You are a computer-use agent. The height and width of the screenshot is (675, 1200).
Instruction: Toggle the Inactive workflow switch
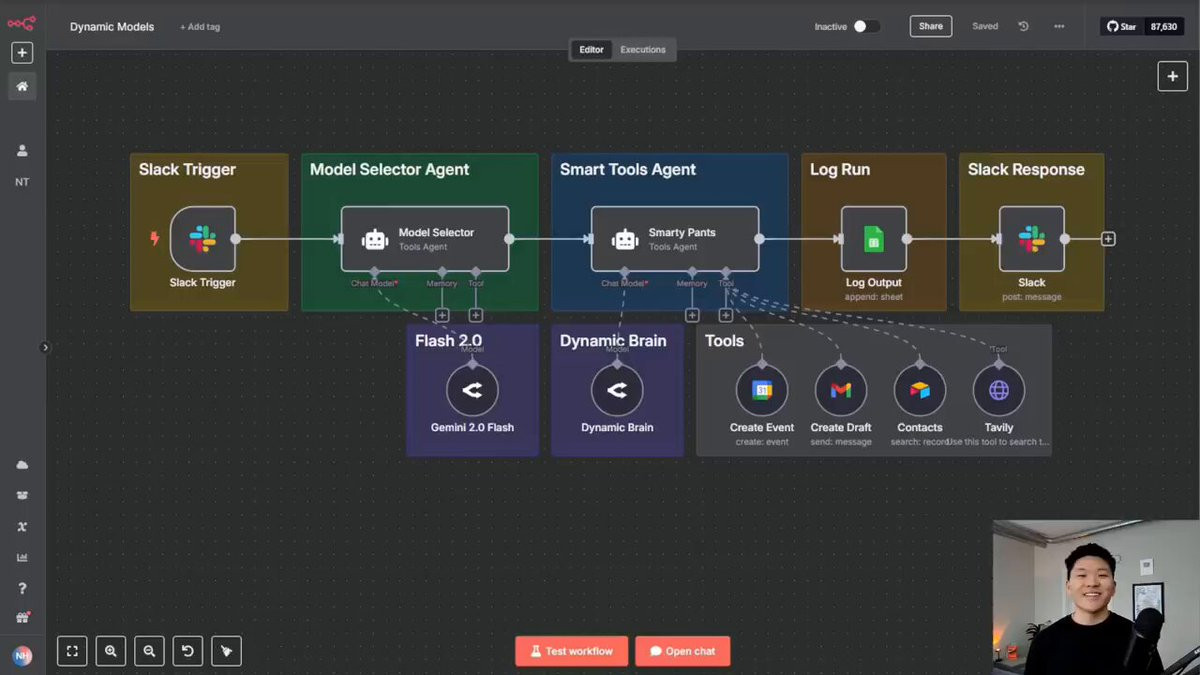(866, 27)
